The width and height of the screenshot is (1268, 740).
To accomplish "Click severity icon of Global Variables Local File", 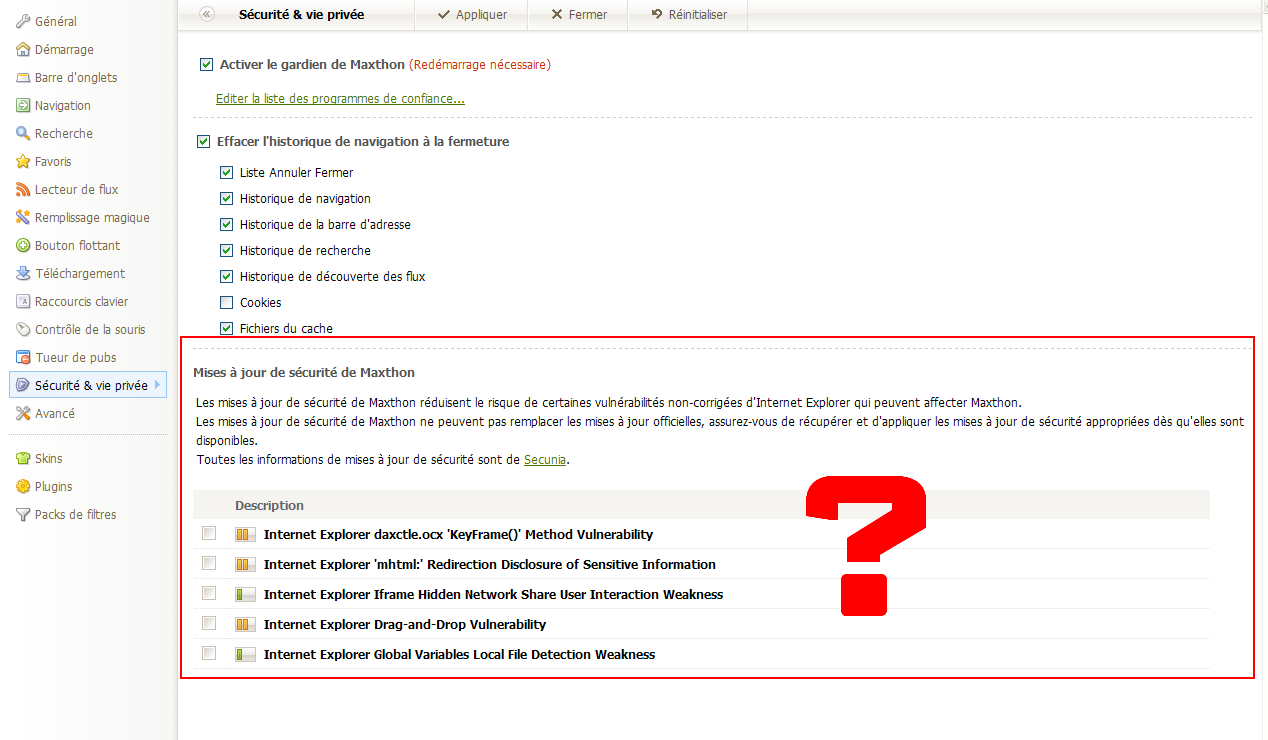I will click(245, 655).
